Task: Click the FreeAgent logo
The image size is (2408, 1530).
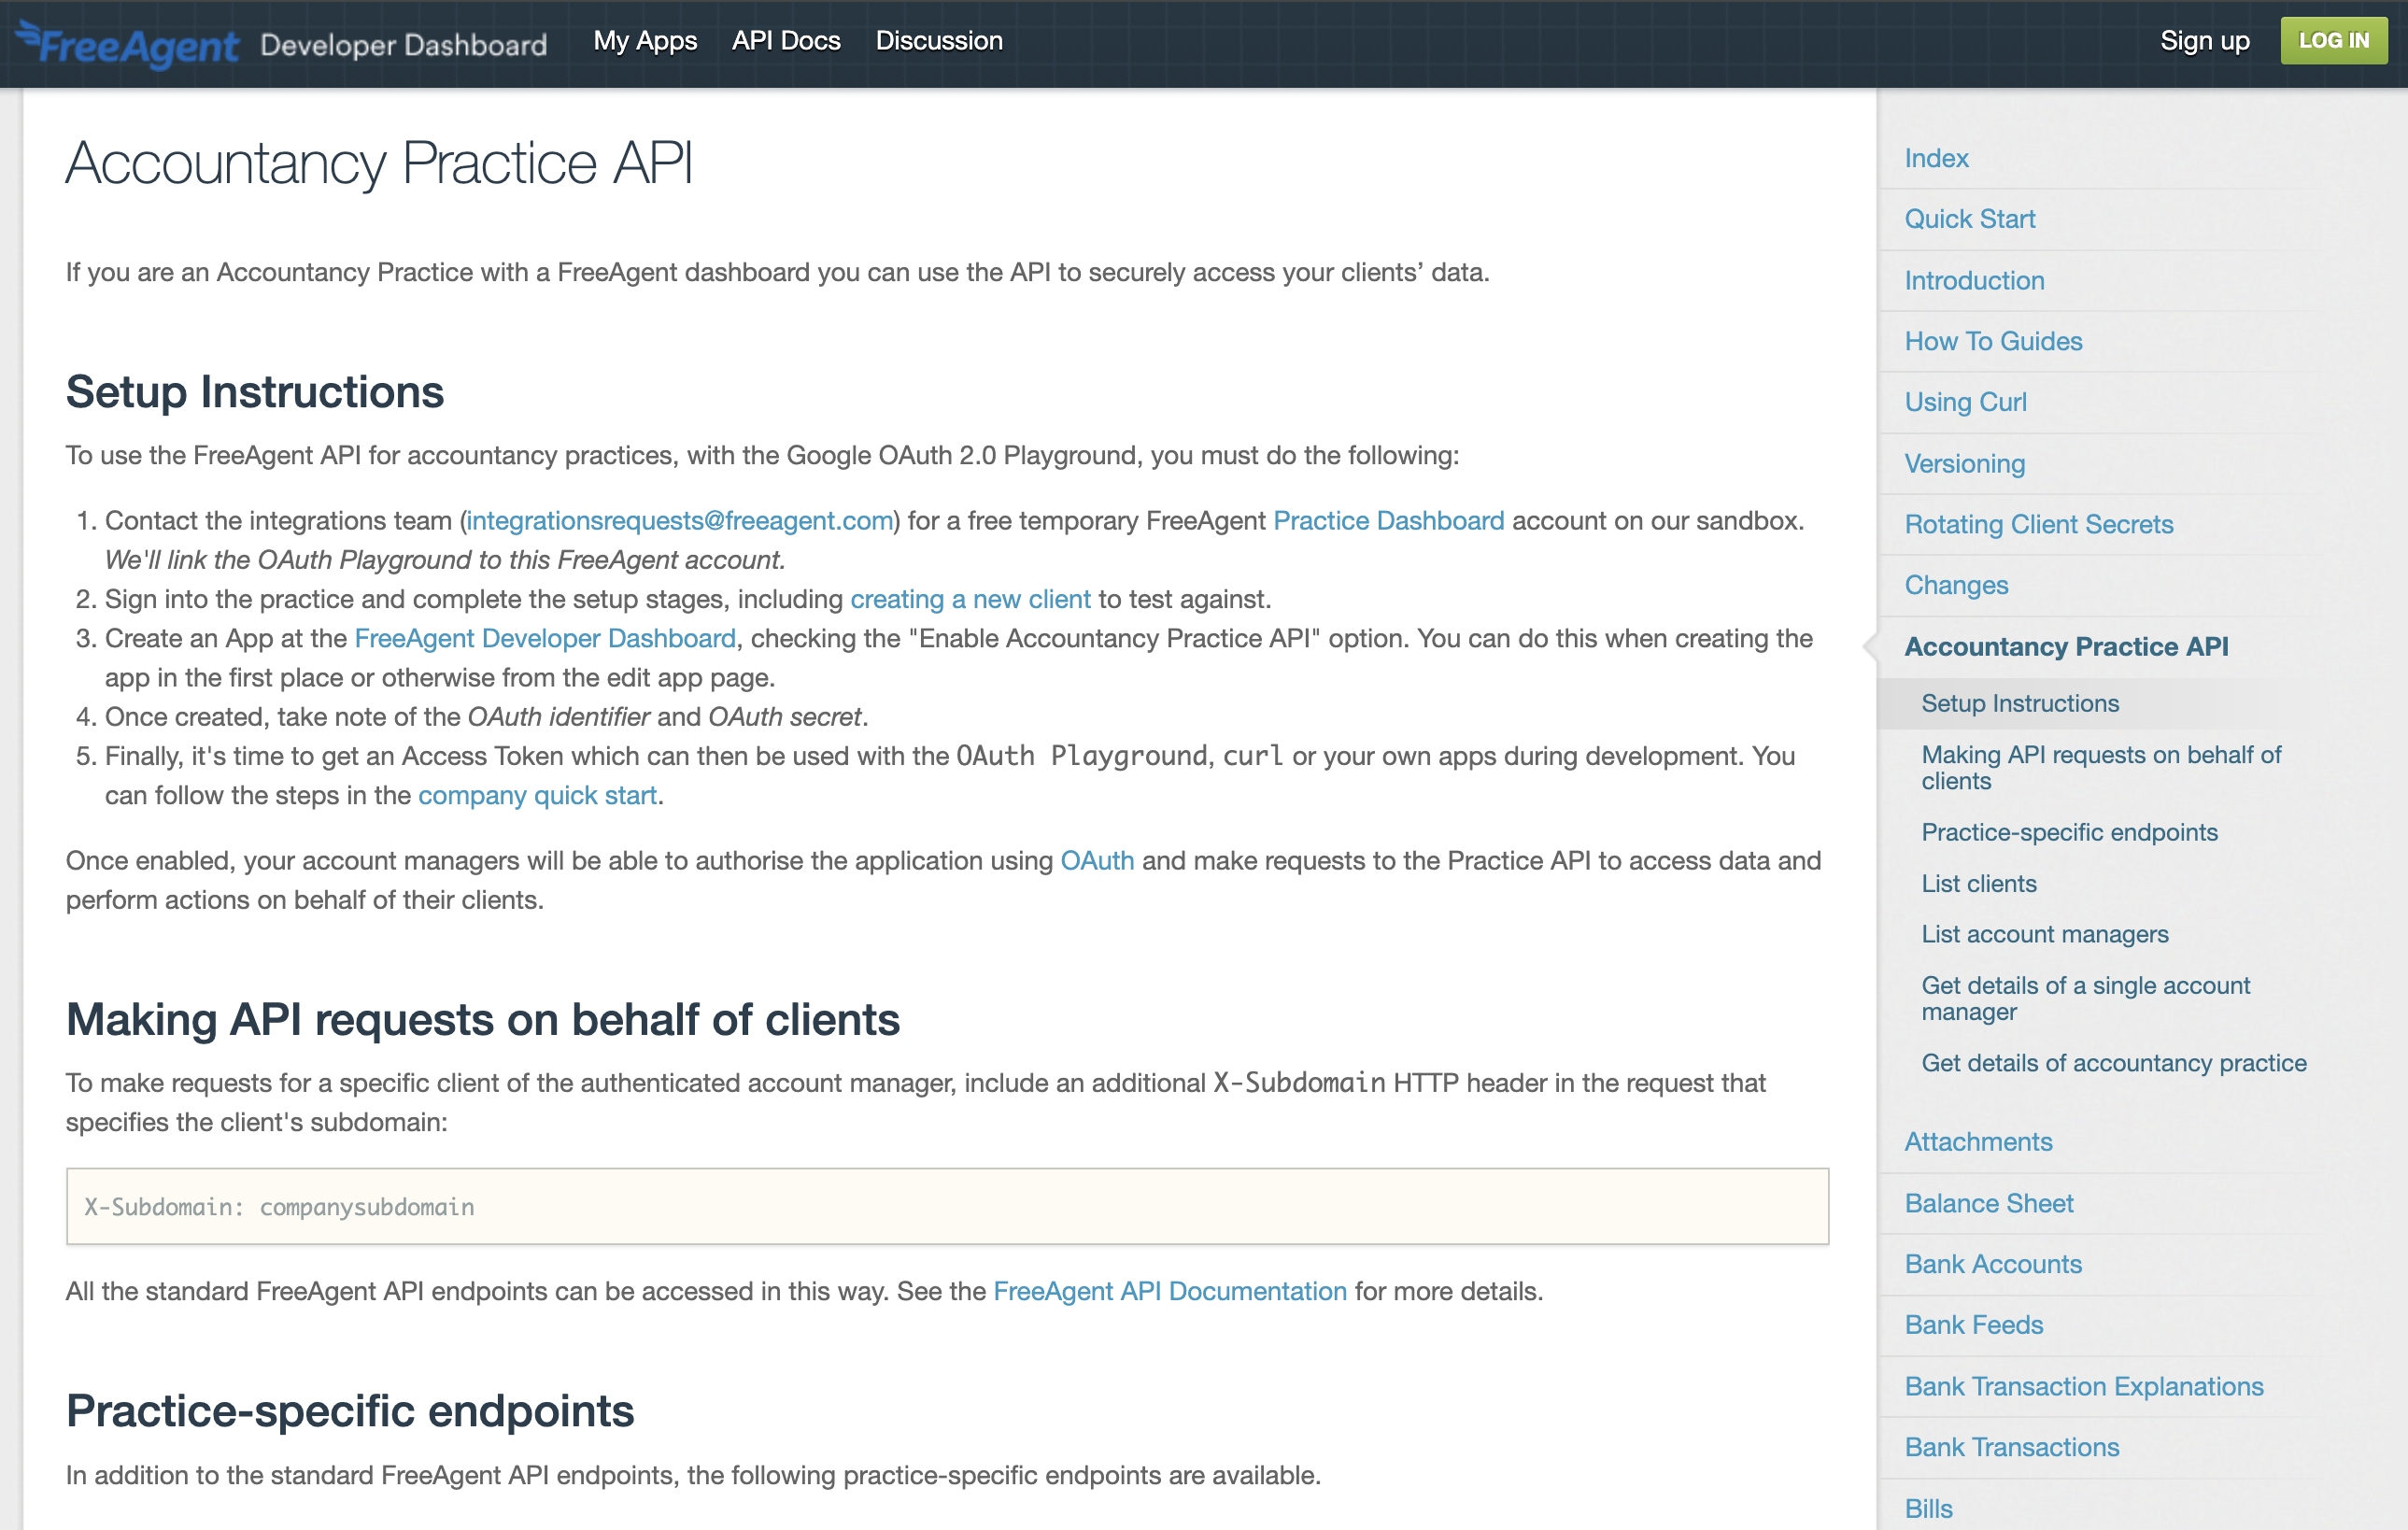Action: (128, 44)
